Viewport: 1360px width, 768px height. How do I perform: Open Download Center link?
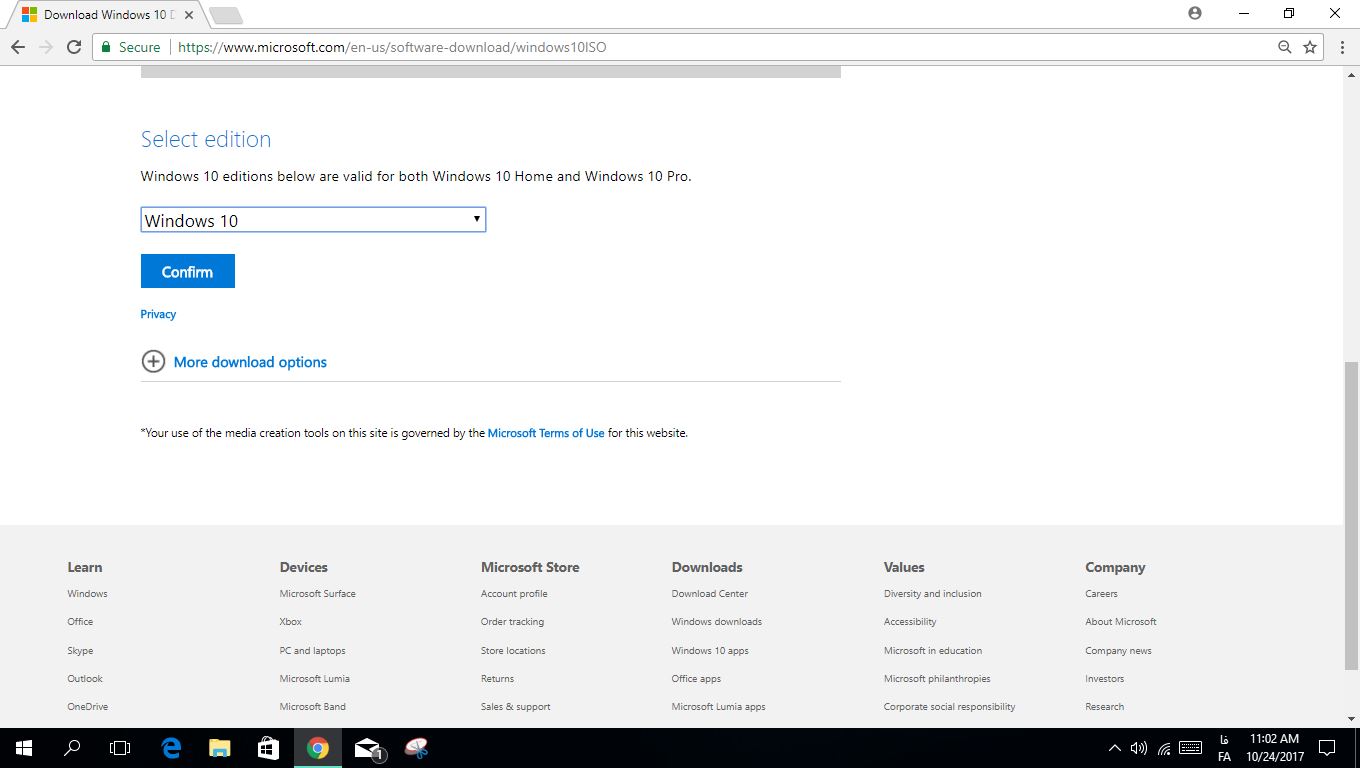pyautogui.click(x=709, y=594)
